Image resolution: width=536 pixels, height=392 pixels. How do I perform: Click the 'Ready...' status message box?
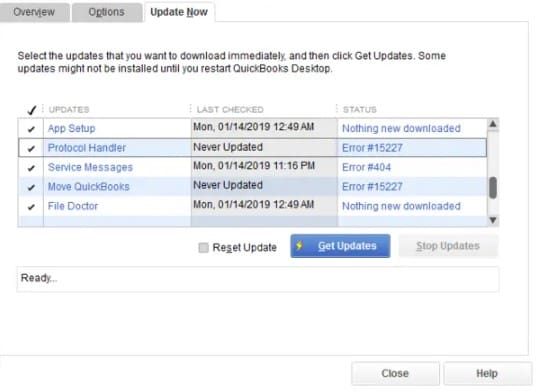tap(258, 279)
